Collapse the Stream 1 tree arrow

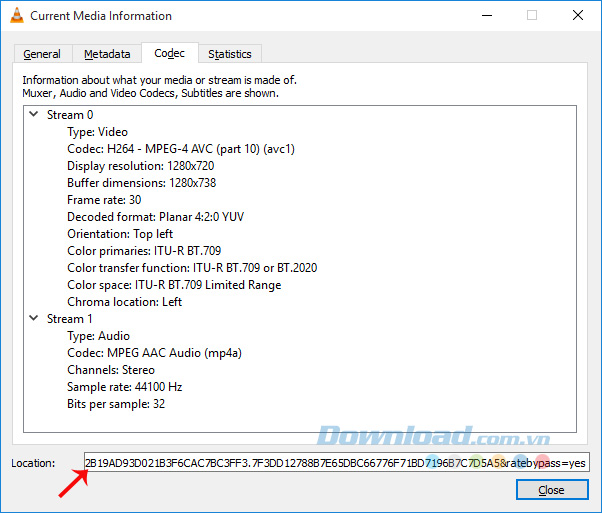click(35, 319)
